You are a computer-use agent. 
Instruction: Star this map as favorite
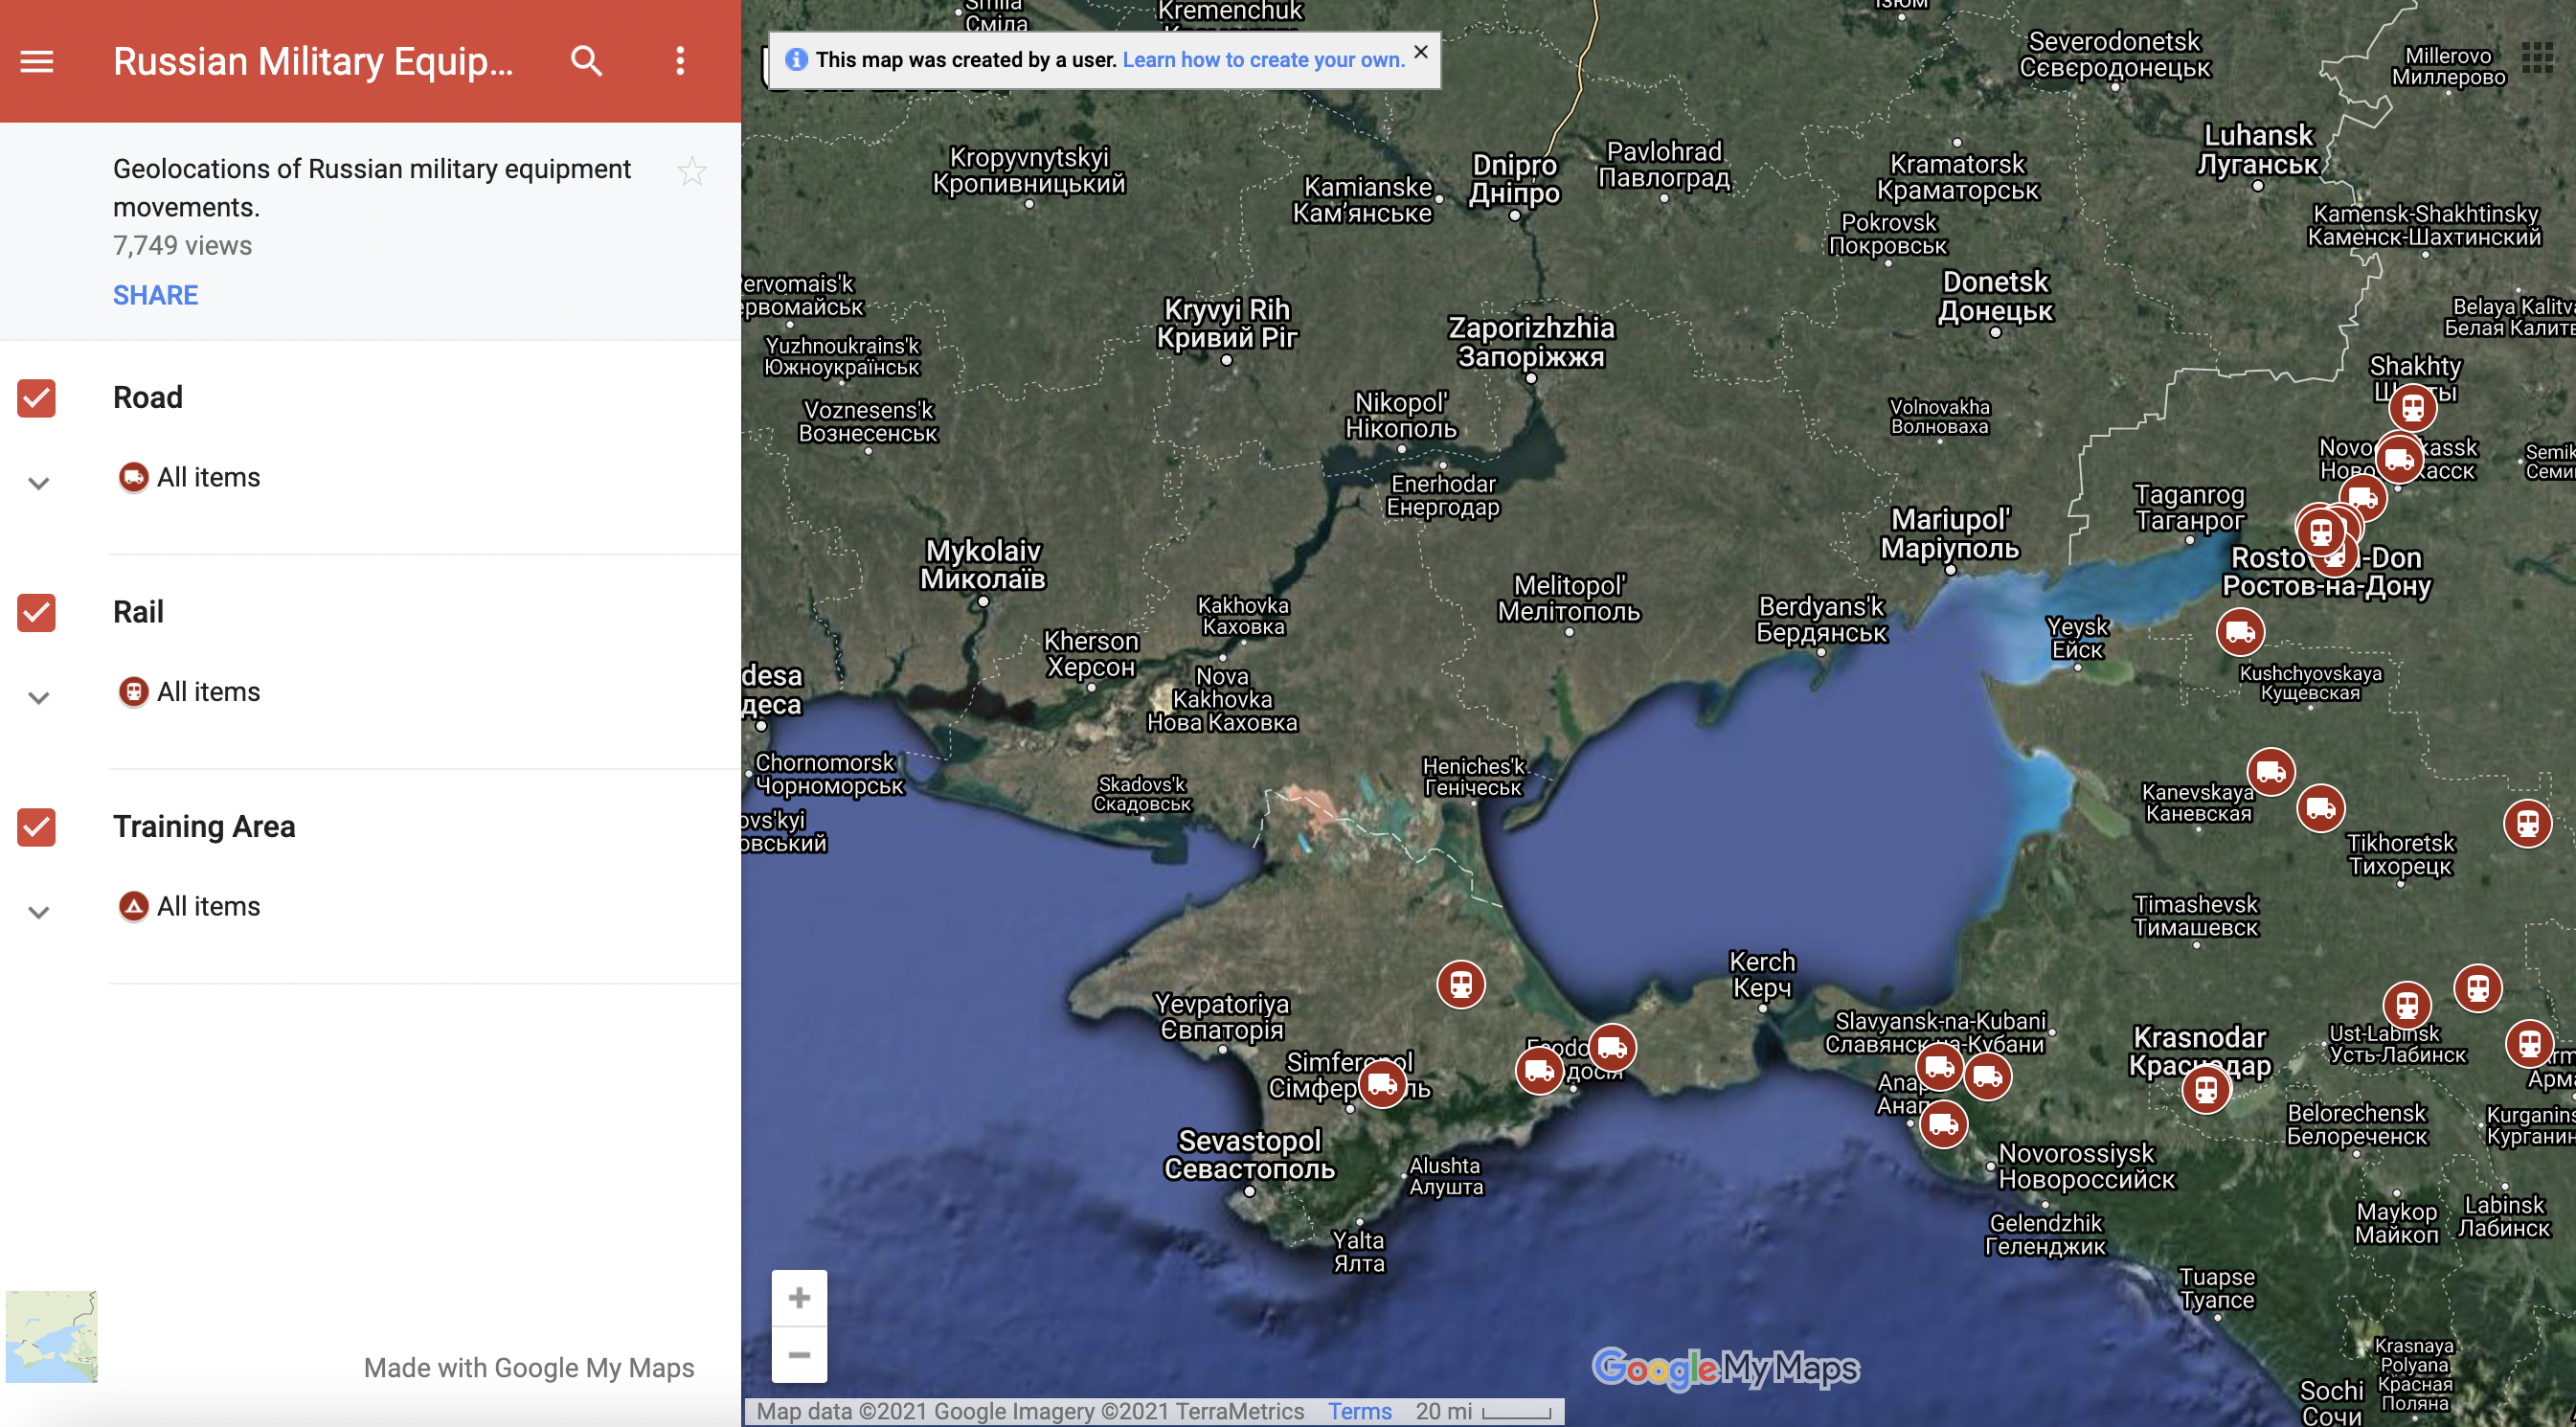point(691,172)
